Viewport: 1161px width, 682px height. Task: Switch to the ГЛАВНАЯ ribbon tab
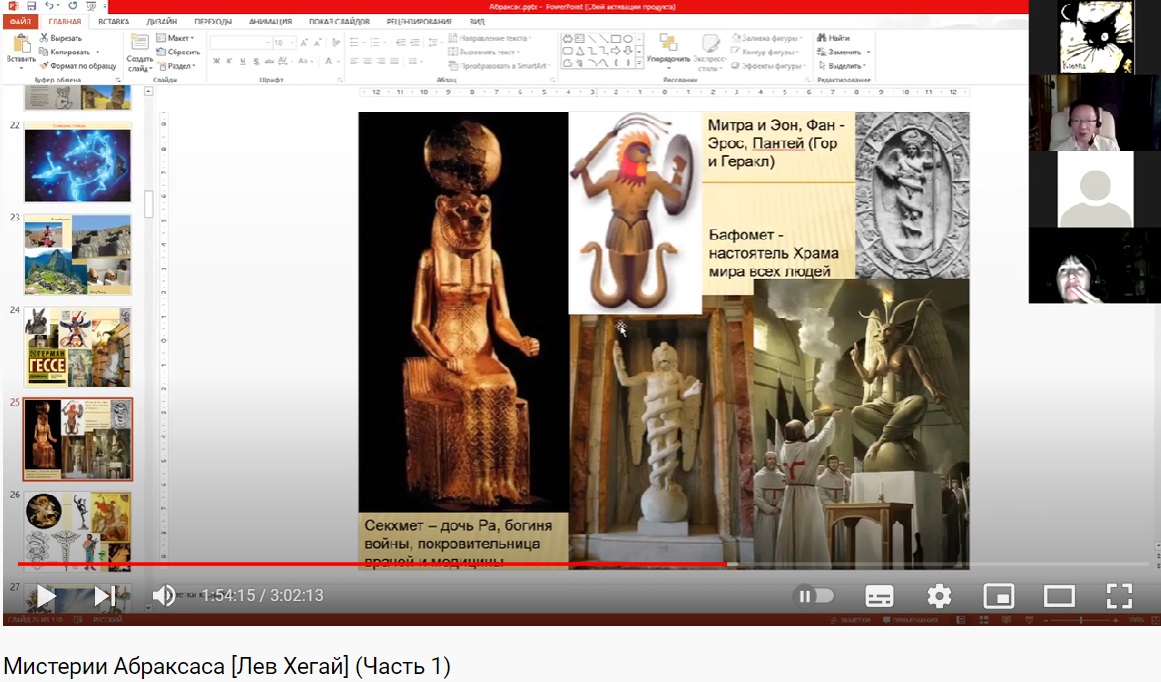pyautogui.click(x=65, y=21)
